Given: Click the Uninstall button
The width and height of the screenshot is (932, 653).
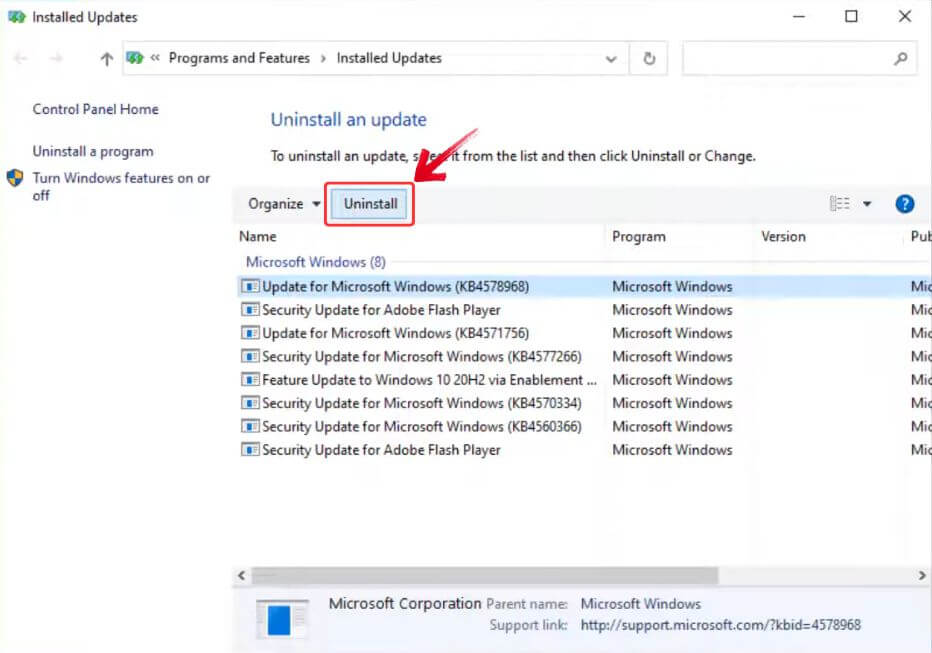Looking at the screenshot, I should [x=369, y=203].
